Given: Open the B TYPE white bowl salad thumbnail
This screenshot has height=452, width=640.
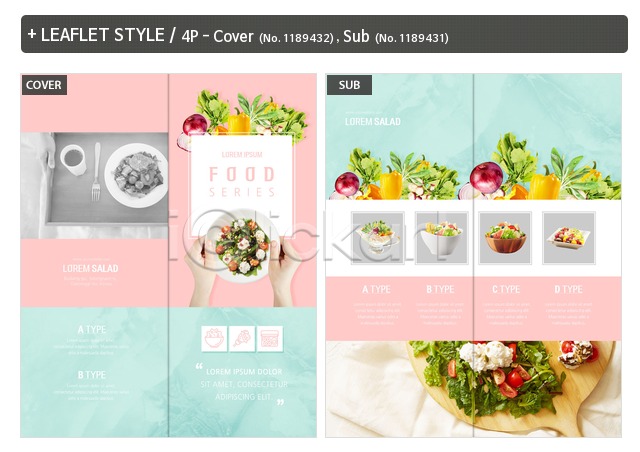Looking at the screenshot, I should [442, 238].
